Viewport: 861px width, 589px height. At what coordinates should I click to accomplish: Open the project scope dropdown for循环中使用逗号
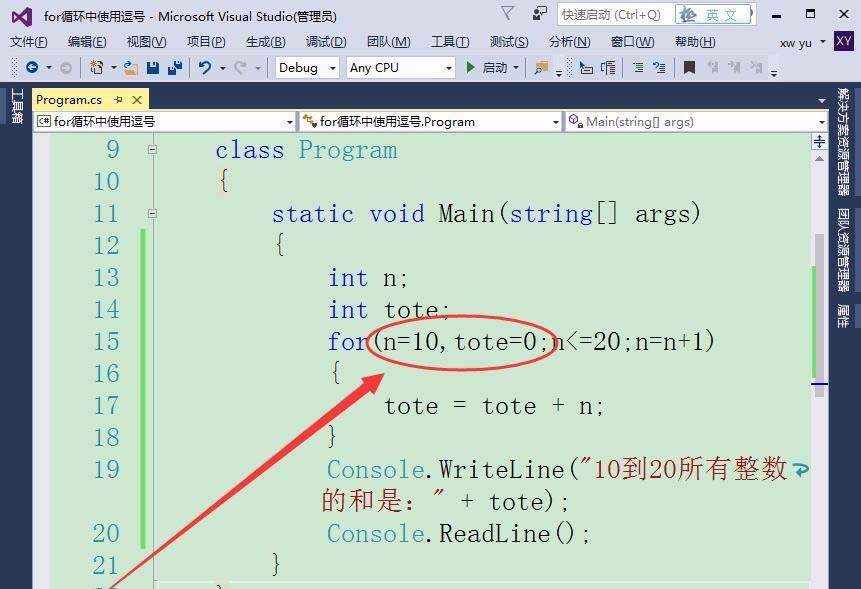point(165,121)
